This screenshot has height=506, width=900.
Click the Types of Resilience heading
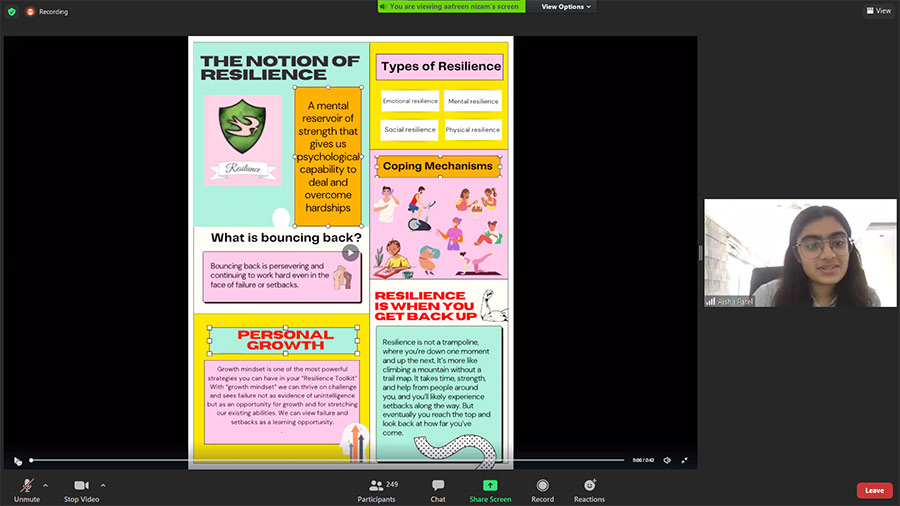(x=440, y=67)
